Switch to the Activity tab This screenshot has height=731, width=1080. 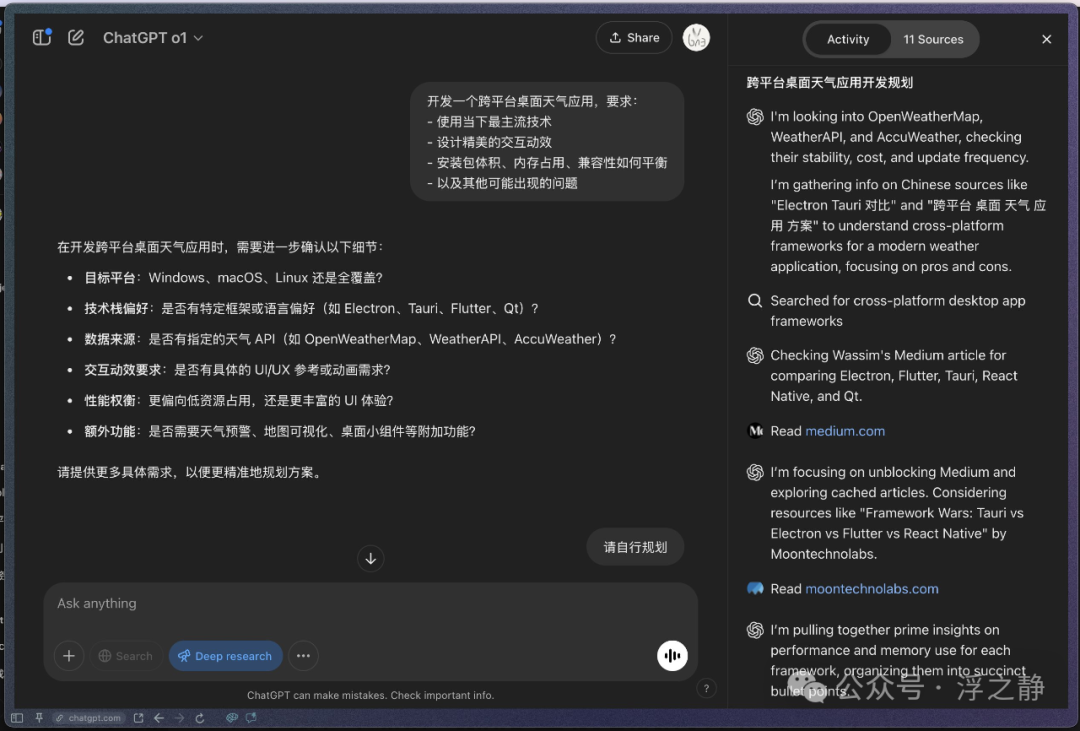pos(848,39)
